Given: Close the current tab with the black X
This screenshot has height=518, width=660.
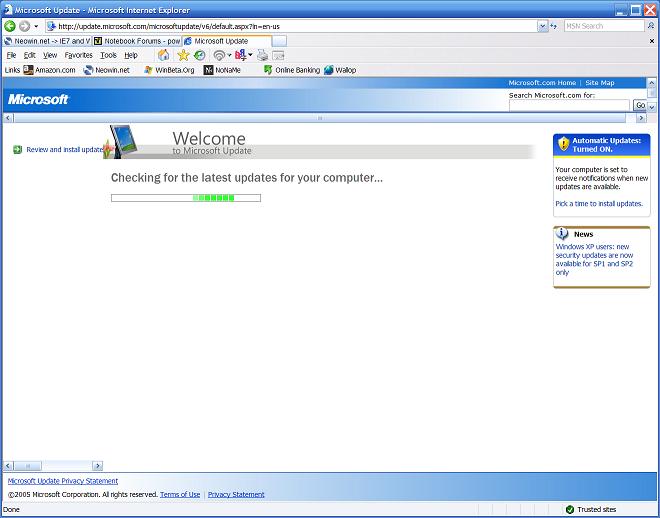Looking at the screenshot, I should (x=652, y=41).
